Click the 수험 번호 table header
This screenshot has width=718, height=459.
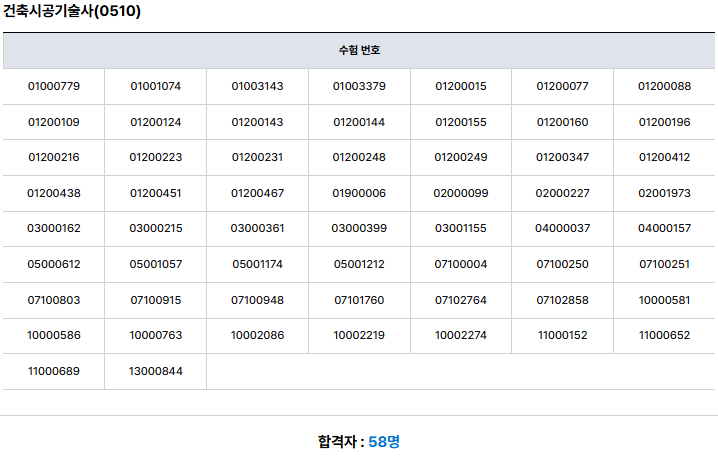(359, 50)
